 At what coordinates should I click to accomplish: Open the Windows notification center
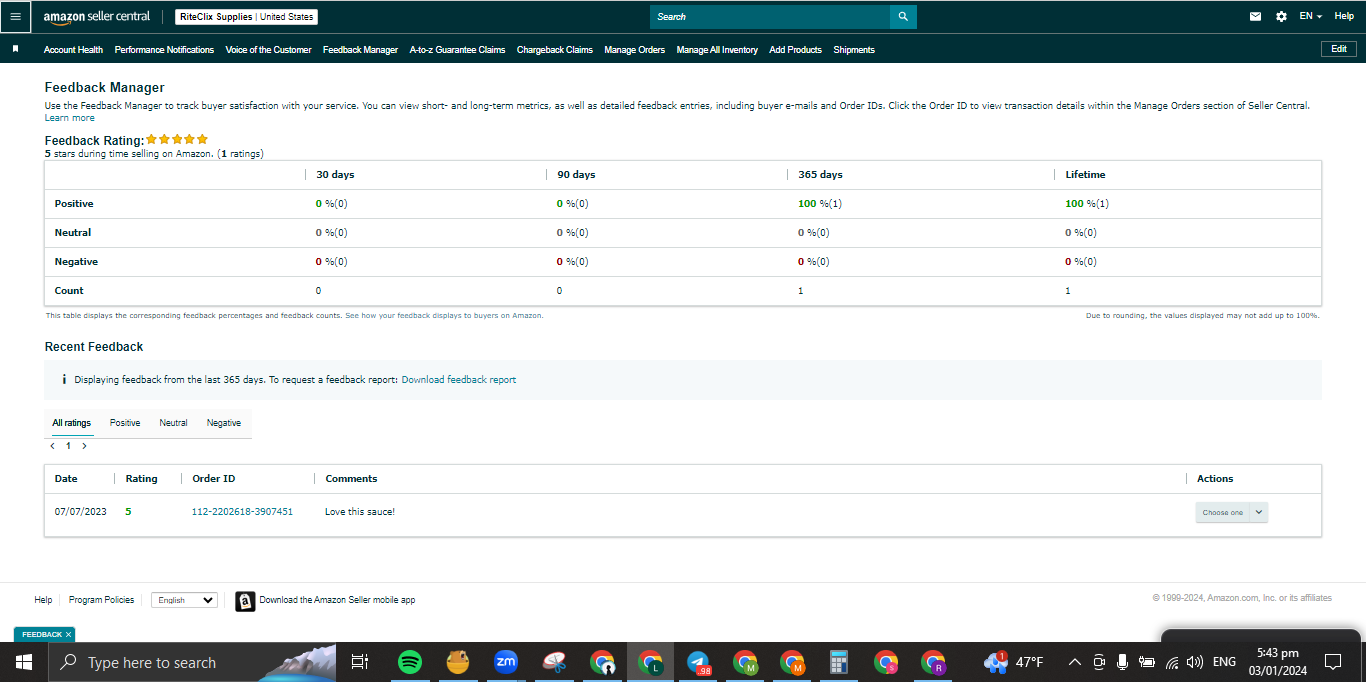(1332, 662)
